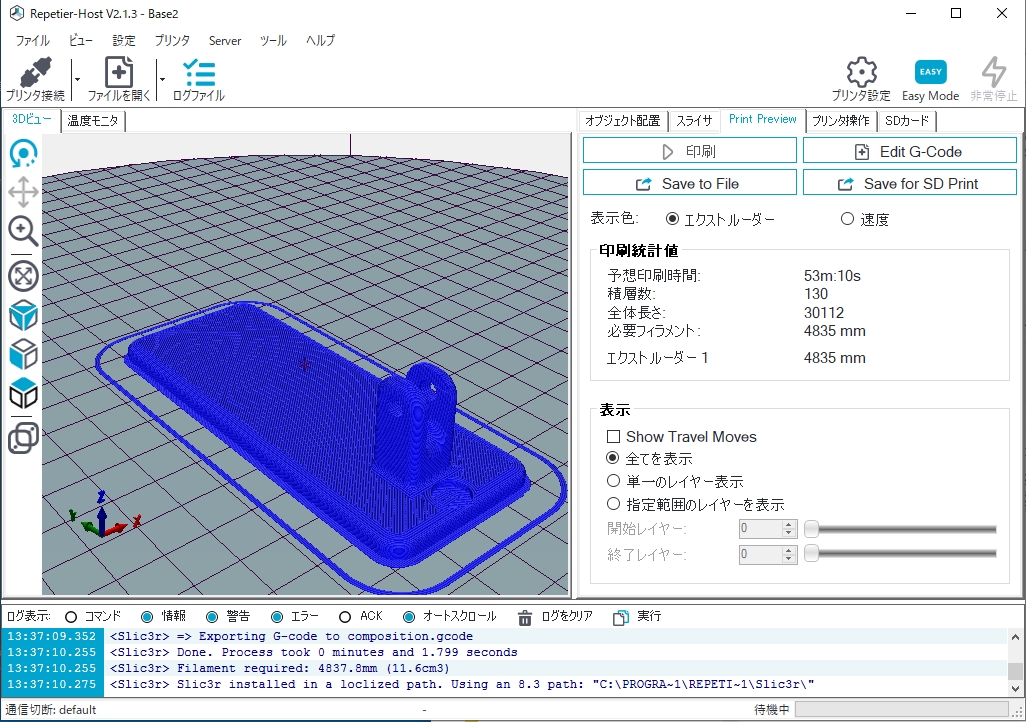Image resolution: width=1026 pixels, height=722 pixels.
Task: Toggle コマンド log filter
Action: [x=71, y=617]
